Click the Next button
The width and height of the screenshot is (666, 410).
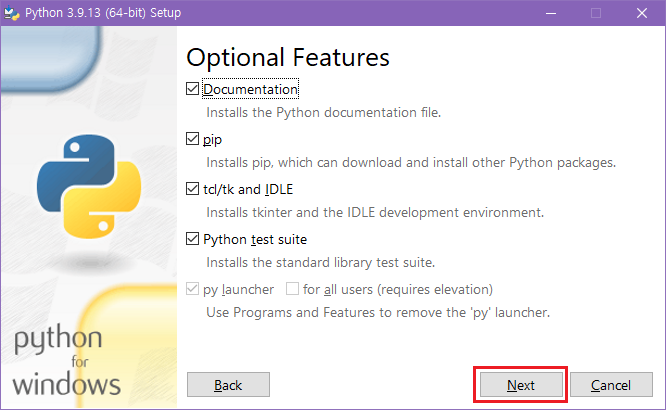click(x=521, y=385)
